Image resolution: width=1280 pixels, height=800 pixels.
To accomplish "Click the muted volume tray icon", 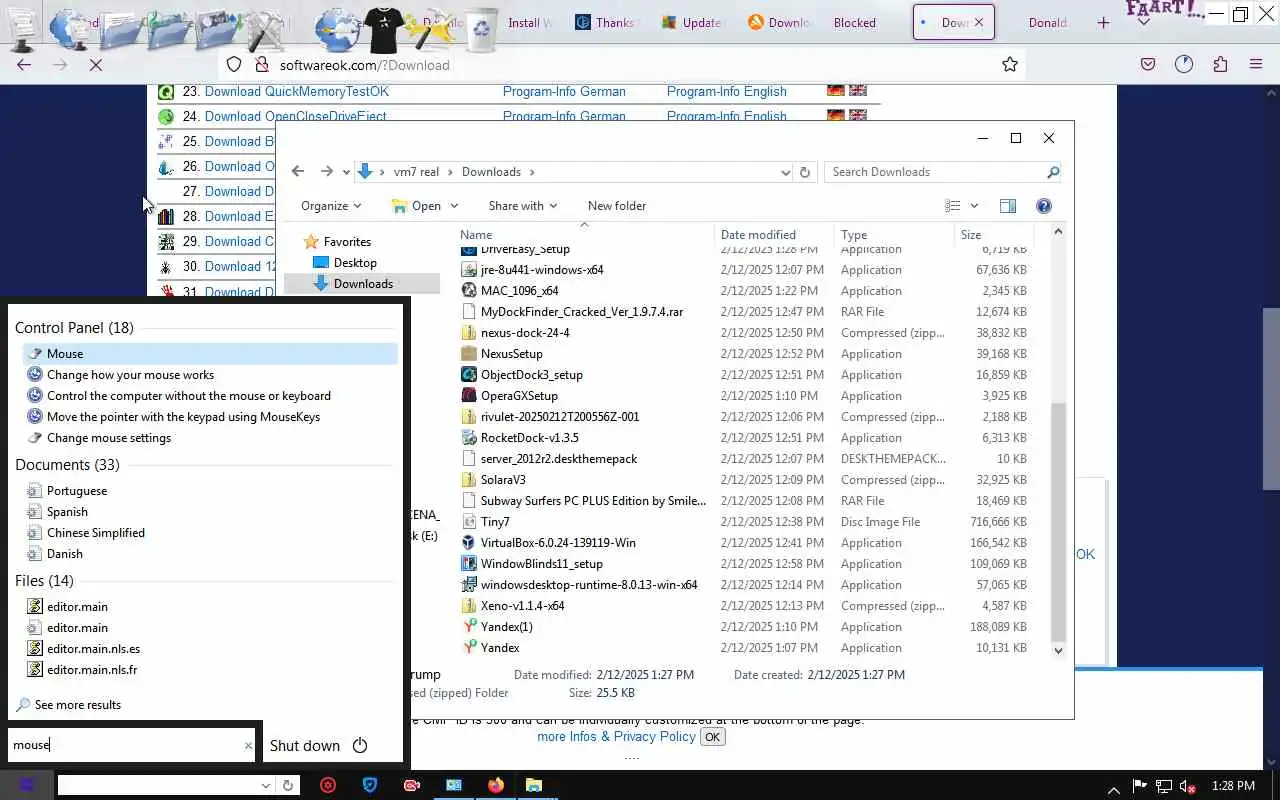I will tap(1187, 786).
